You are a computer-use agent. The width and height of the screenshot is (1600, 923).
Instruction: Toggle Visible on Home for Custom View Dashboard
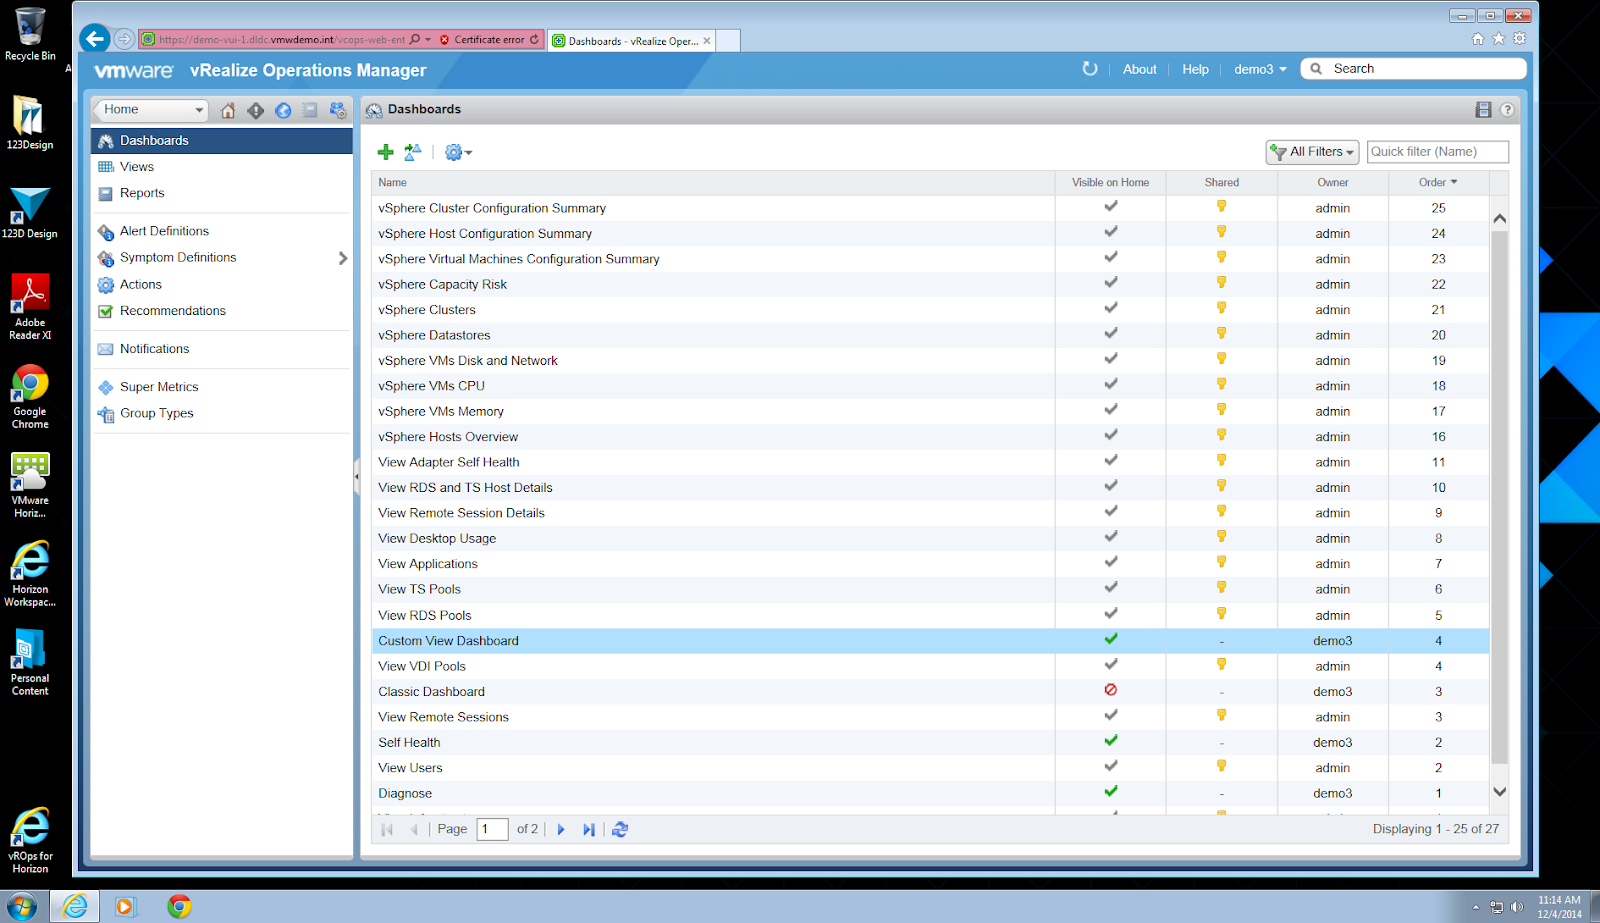tap(1110, 639)
